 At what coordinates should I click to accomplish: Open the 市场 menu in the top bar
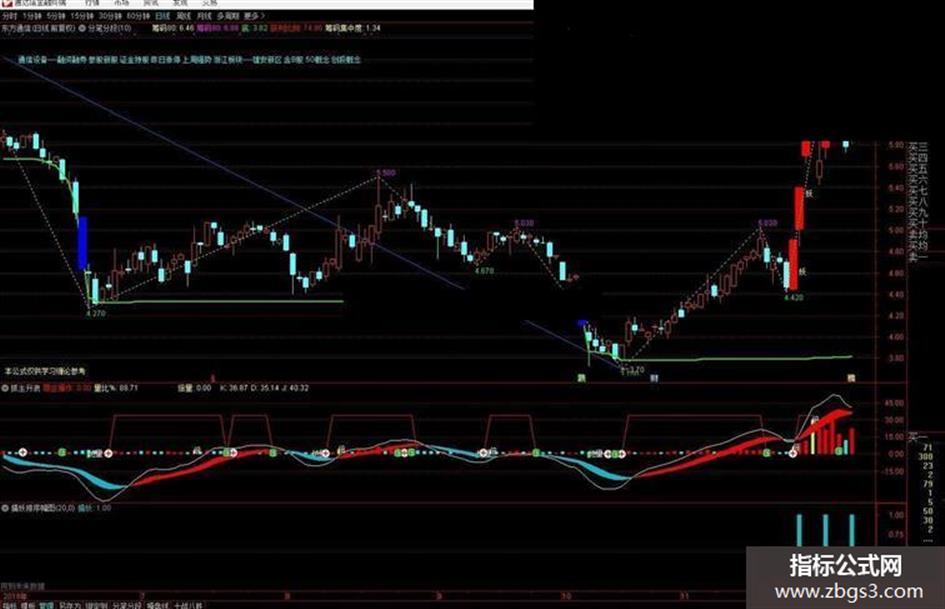coord(121,3)
